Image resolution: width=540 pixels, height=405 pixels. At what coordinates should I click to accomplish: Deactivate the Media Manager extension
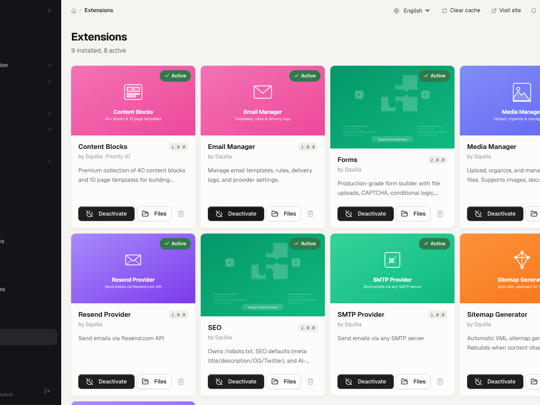[495, 214]
